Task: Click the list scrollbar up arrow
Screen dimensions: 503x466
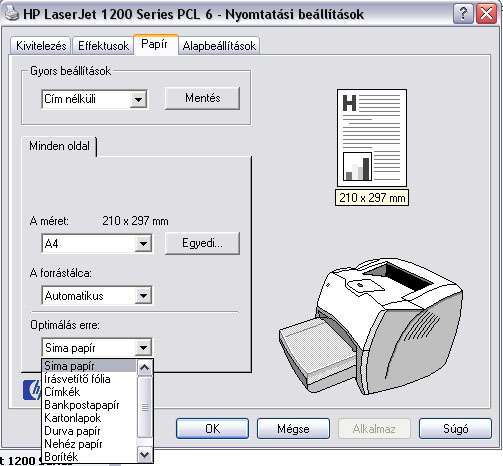Action: pyautogui.click(x=144, y=368)
